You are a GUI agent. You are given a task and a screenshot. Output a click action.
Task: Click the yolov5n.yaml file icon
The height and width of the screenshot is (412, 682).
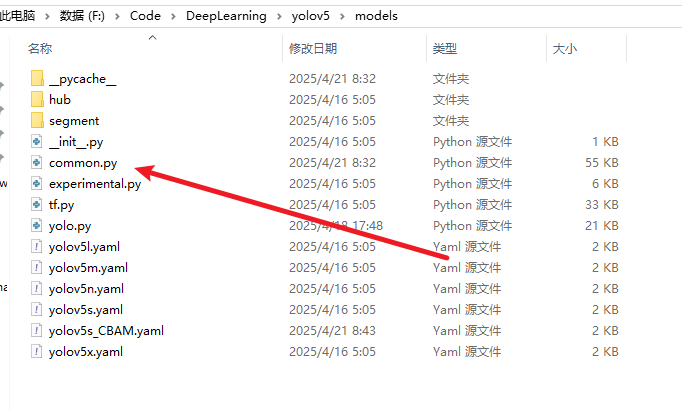pyautogui.click(x=37, y=288)
